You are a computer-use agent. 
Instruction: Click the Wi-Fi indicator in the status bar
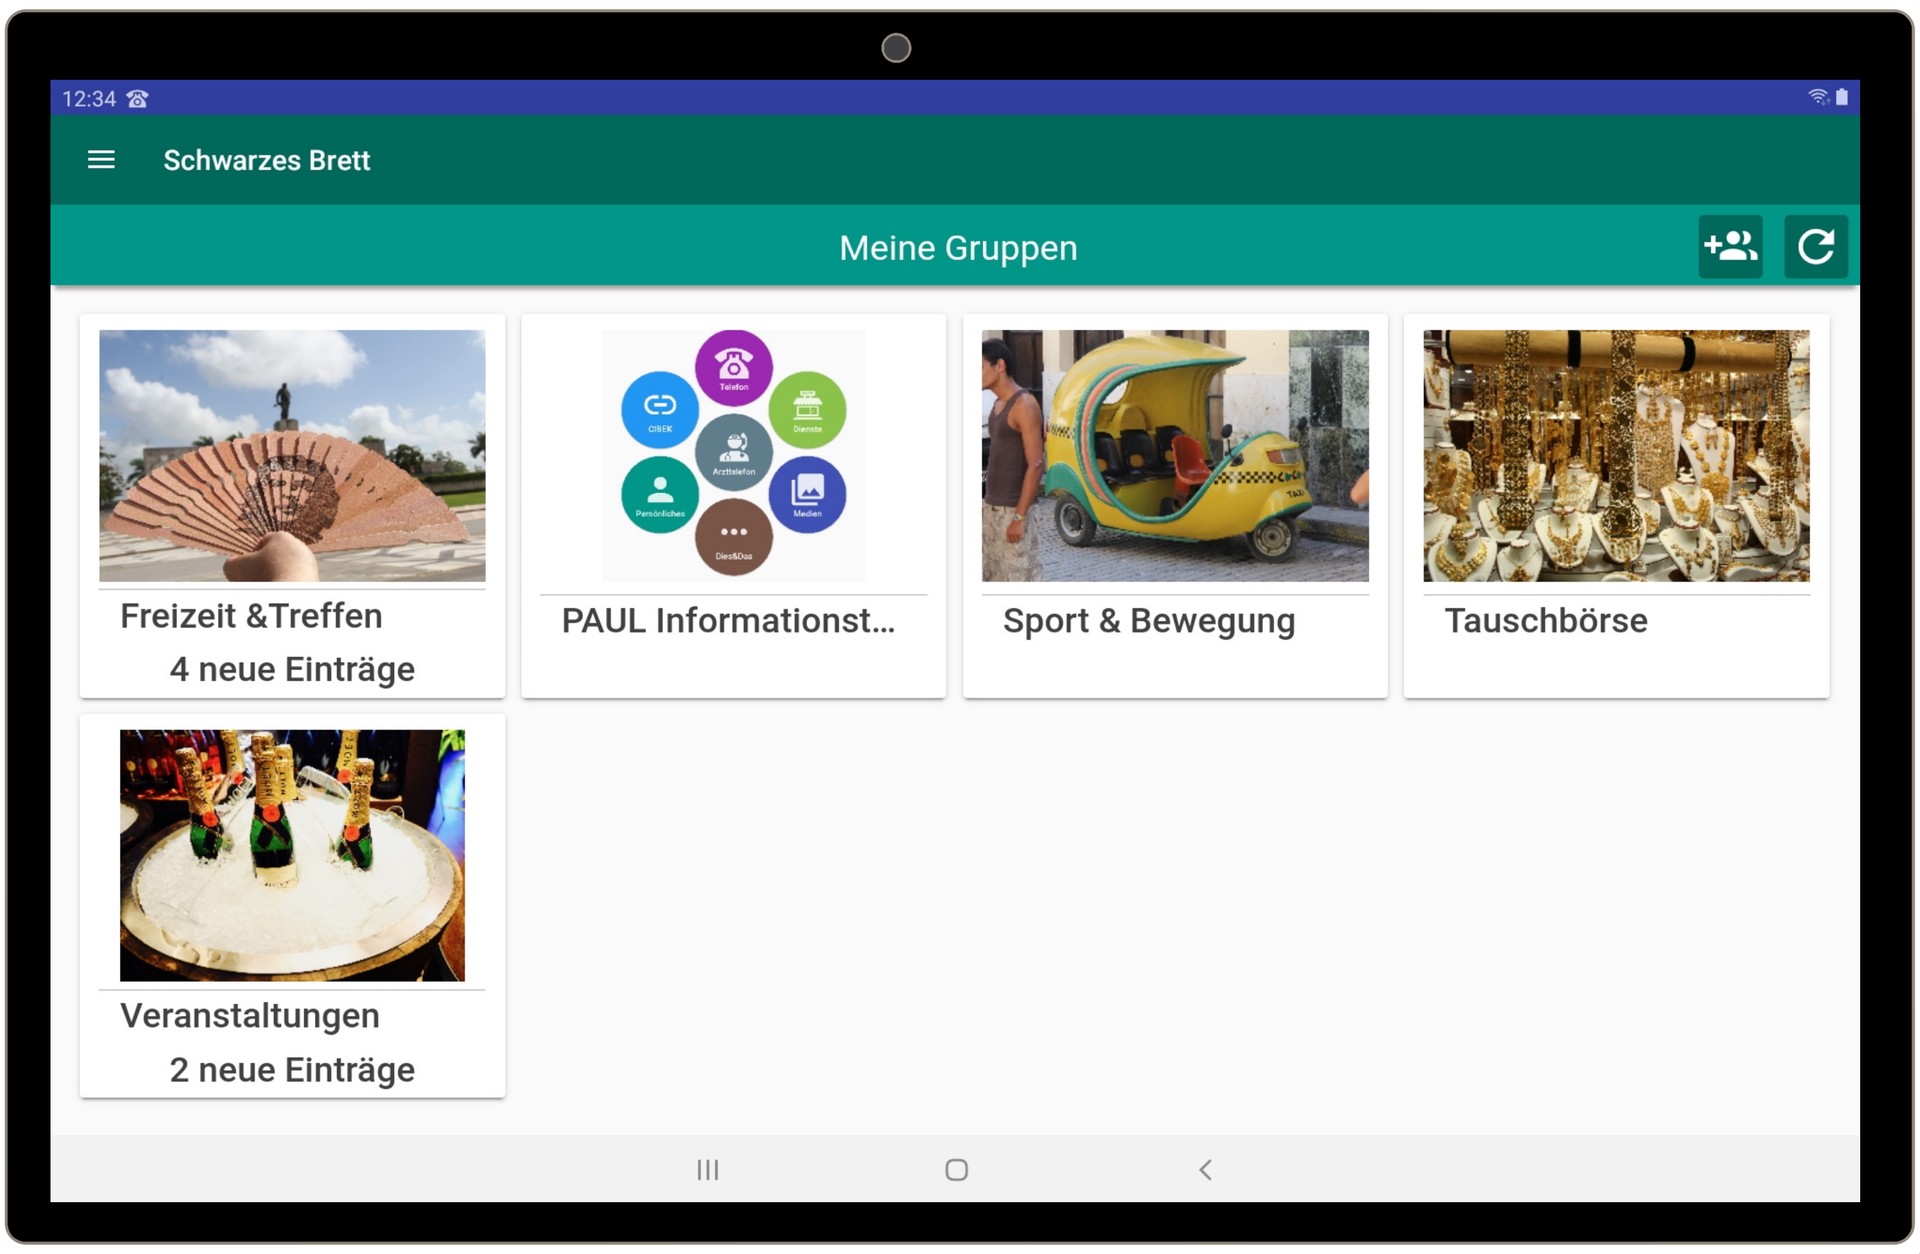(x=1815, y=96)
